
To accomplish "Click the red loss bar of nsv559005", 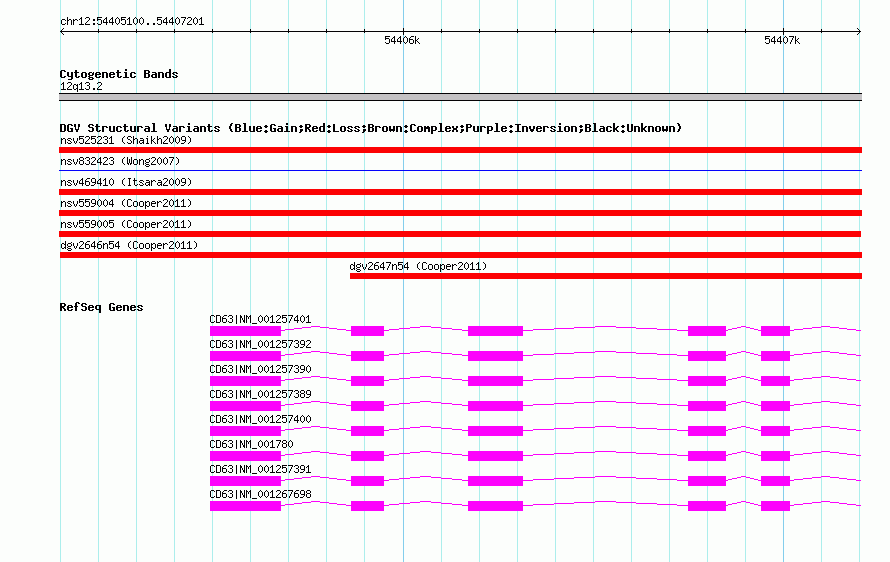I will (460, 234).
